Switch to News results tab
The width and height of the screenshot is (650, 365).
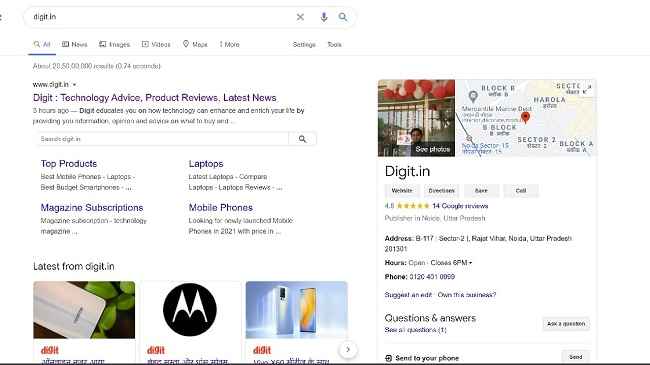(75, 44)
